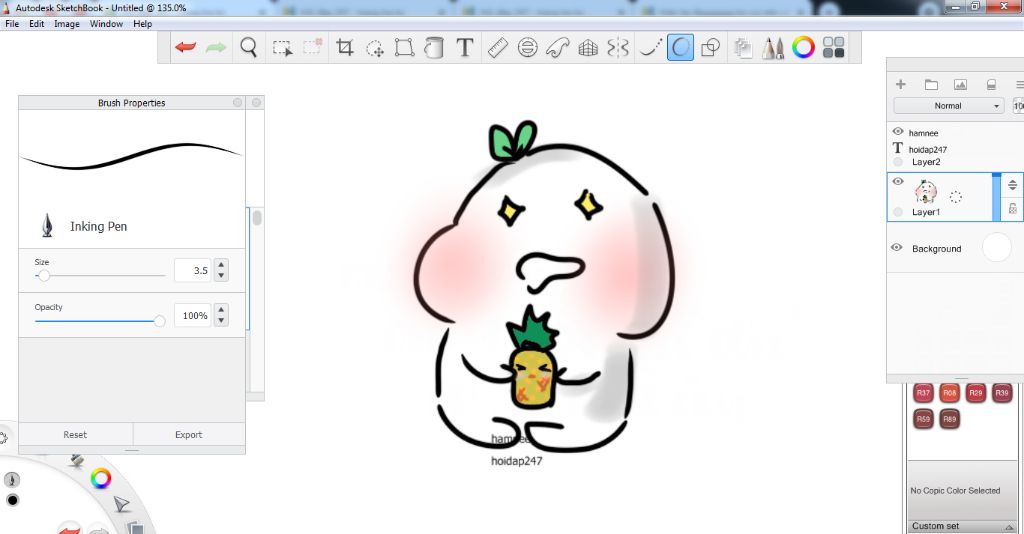The image size is (1024, 534).
Task: Open the Color Wheel in top toolbar
Action: (803, 47)
